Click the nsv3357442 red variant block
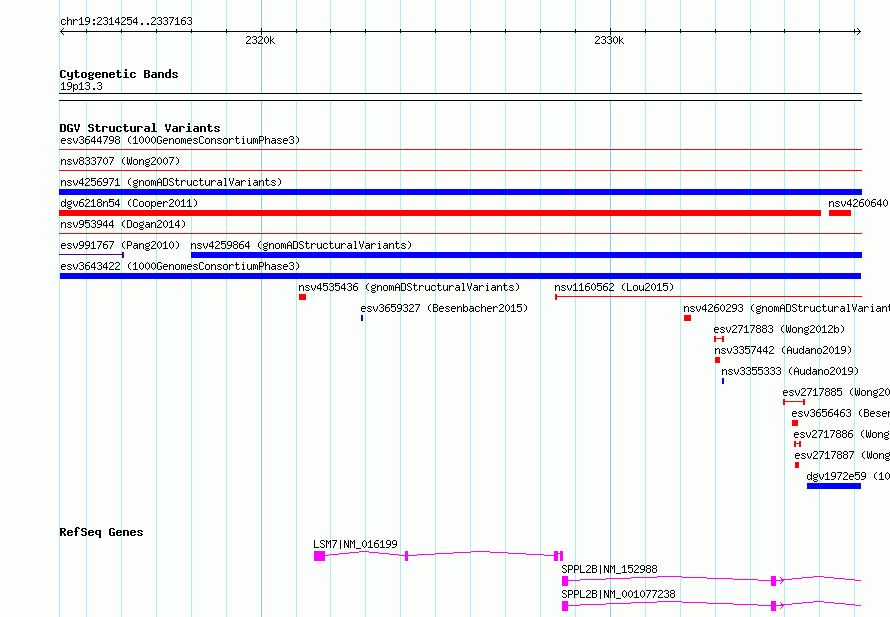The height and width of the screenshot is (617, 890). 717,360
